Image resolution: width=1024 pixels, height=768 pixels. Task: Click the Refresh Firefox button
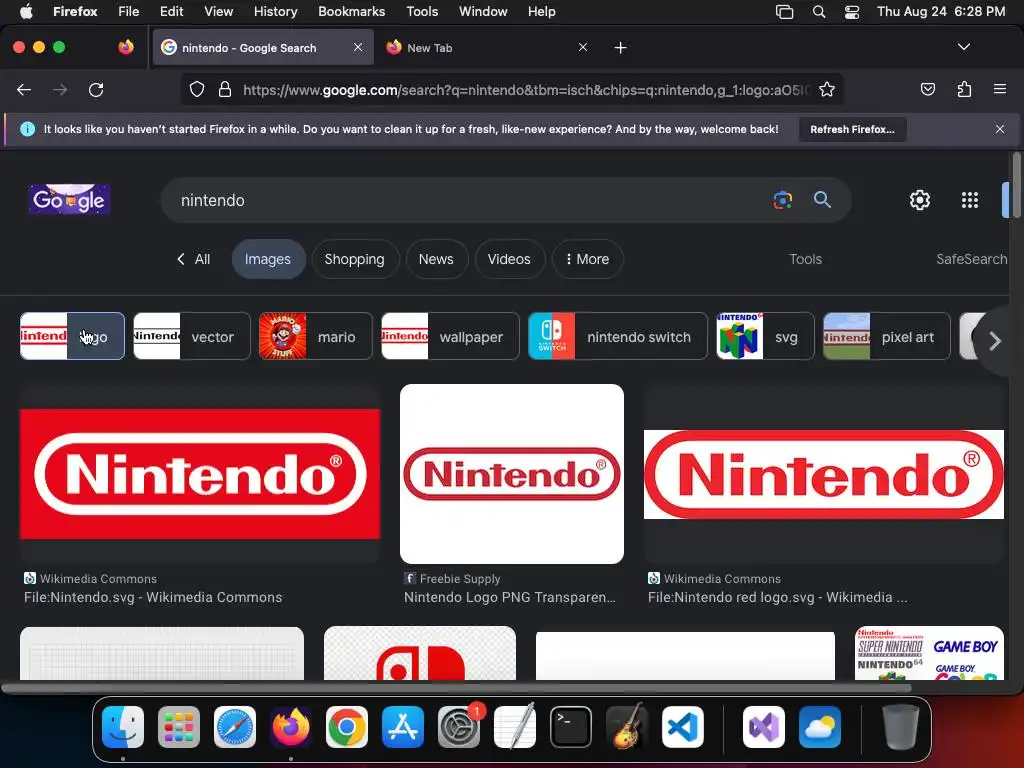coord(852,129)
